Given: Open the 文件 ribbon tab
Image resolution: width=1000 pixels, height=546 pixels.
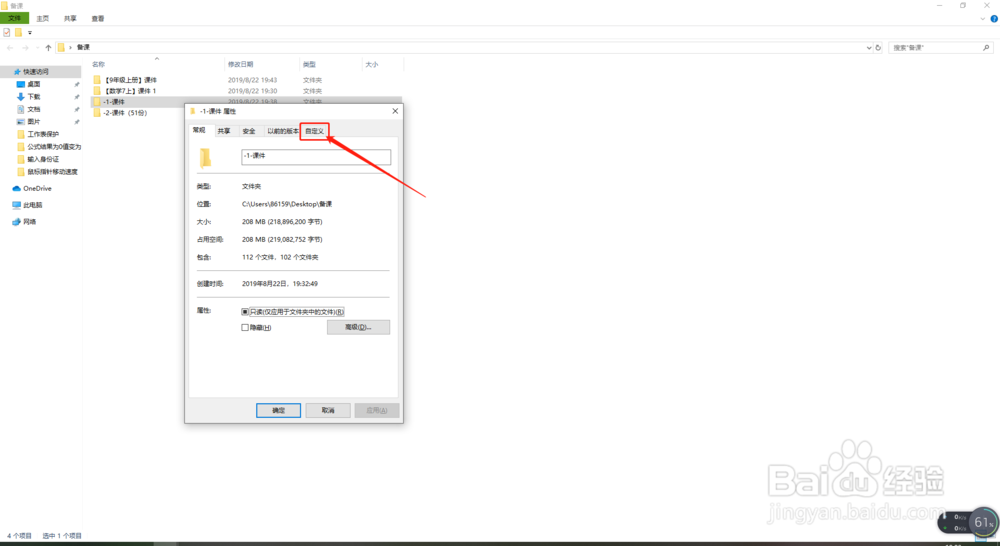Looking at the screenshot, I should 14,18.
